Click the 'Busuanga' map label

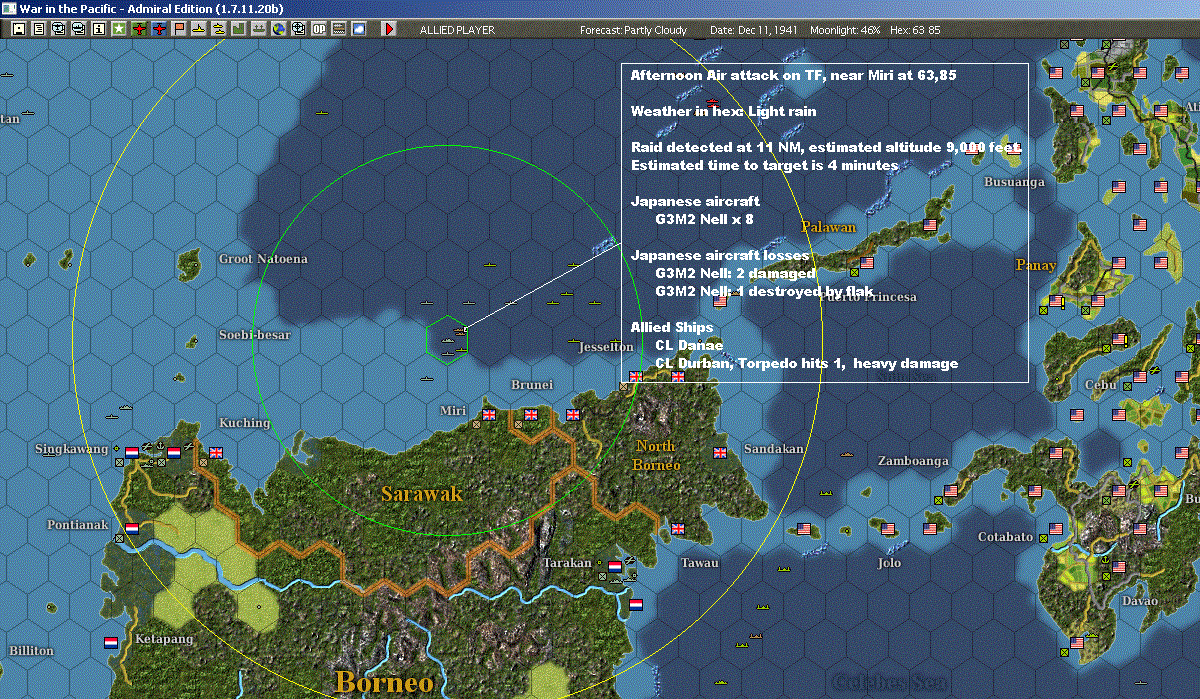1014,182
